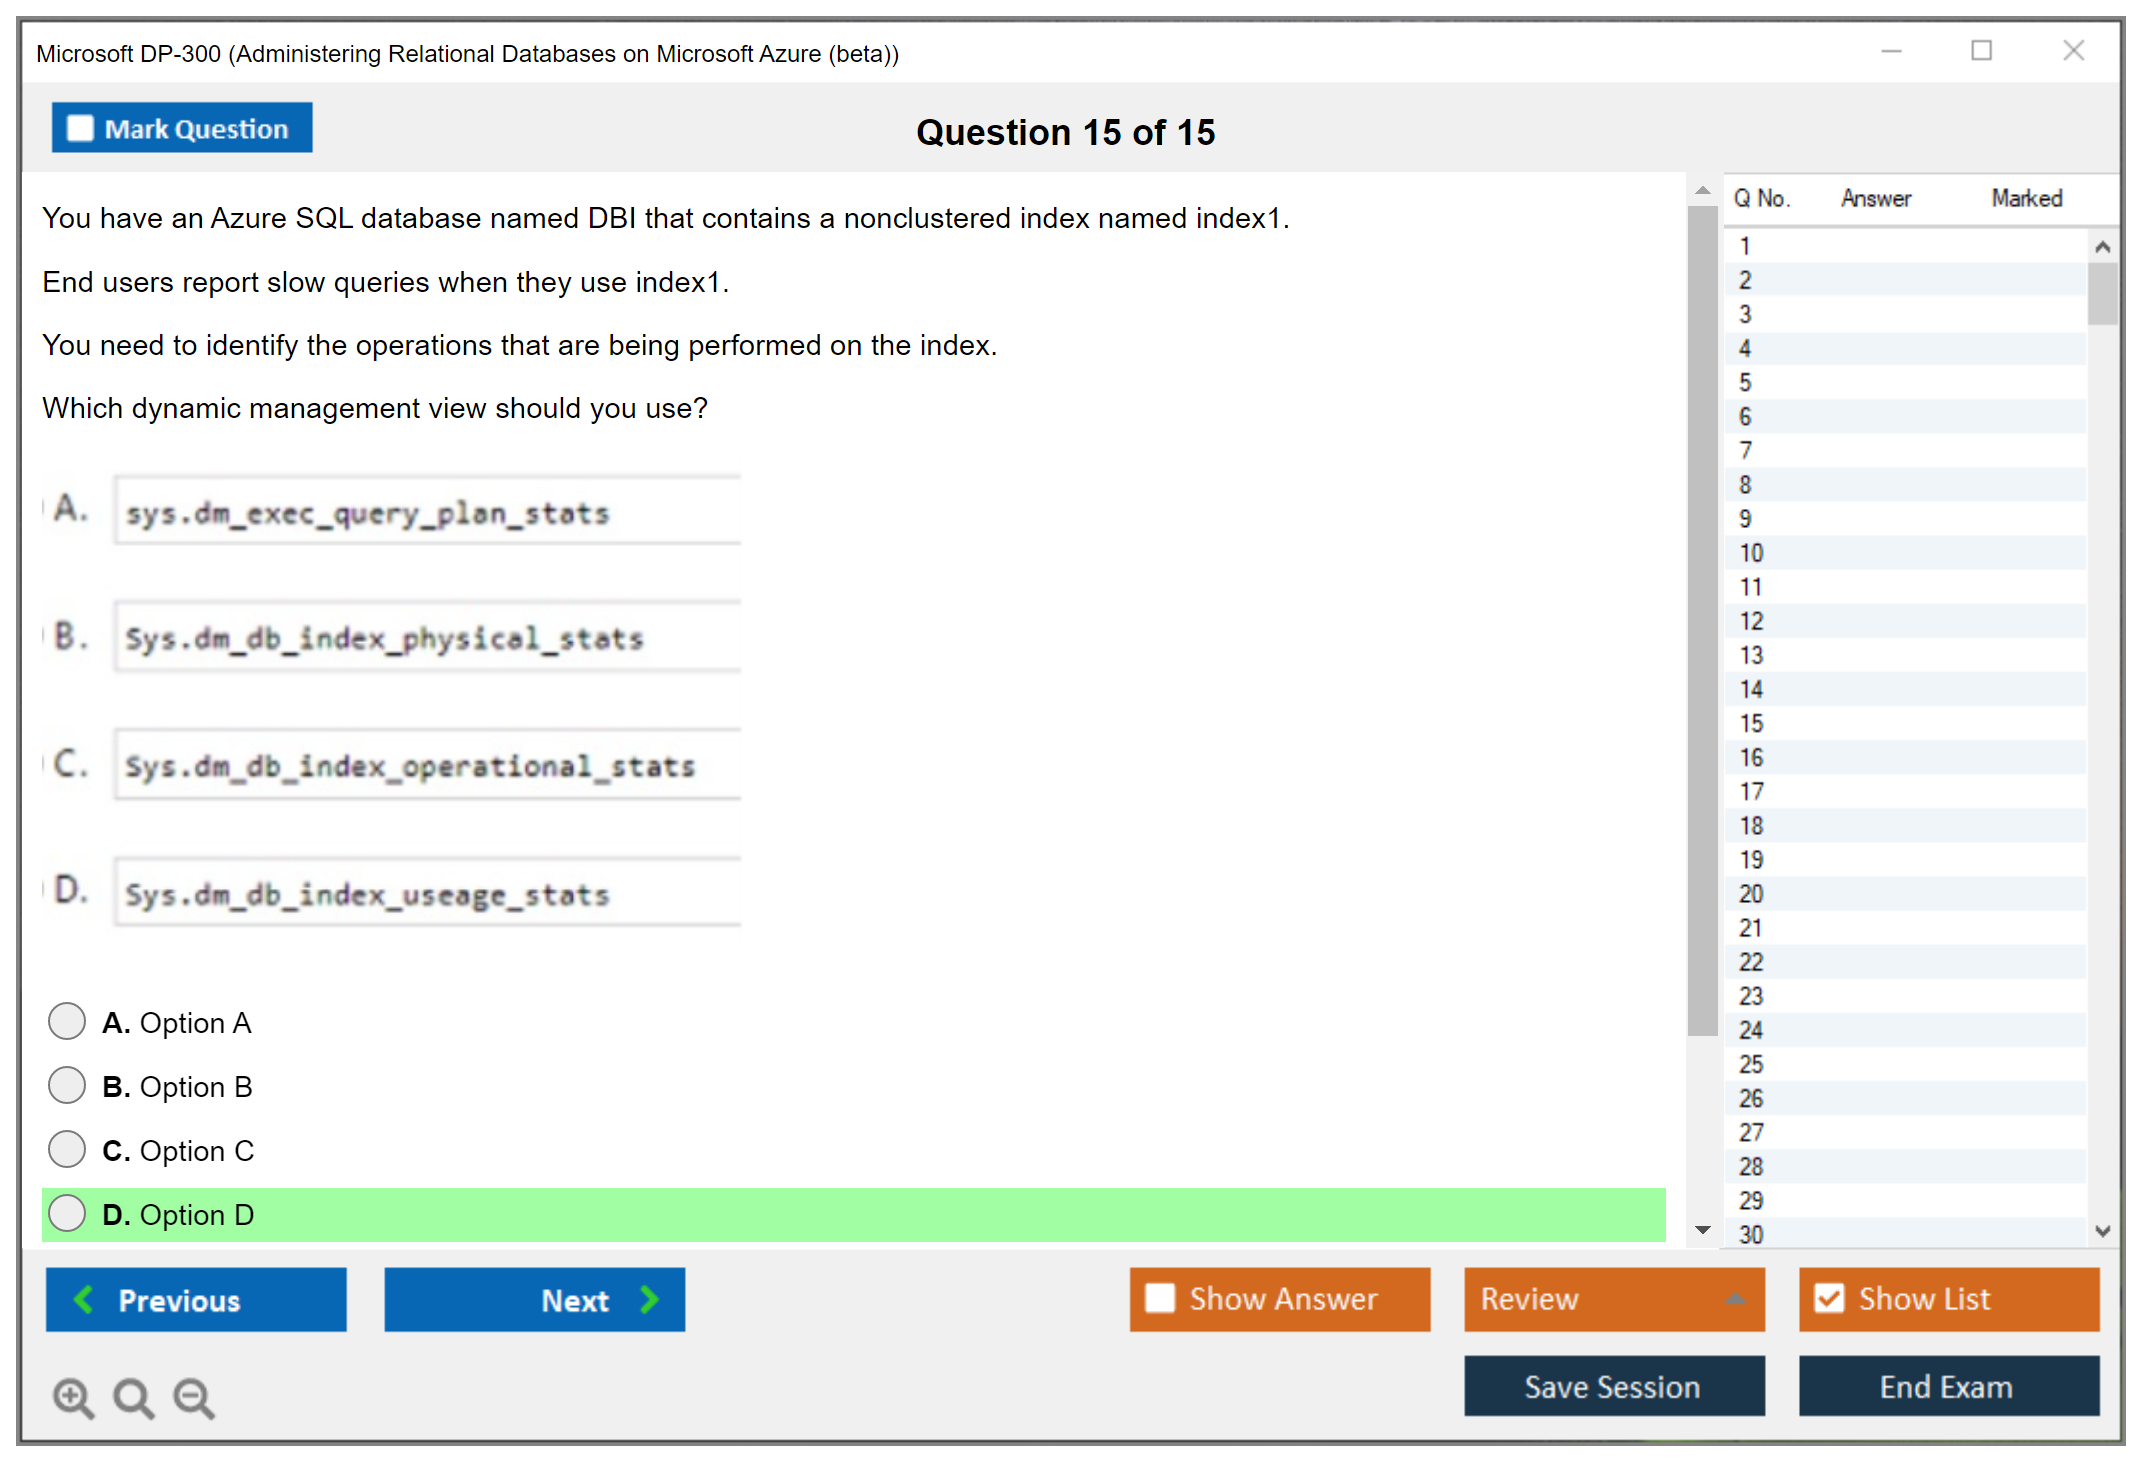Jump to question 8 in the list
The image size is (2150, 1470).
1745,485
